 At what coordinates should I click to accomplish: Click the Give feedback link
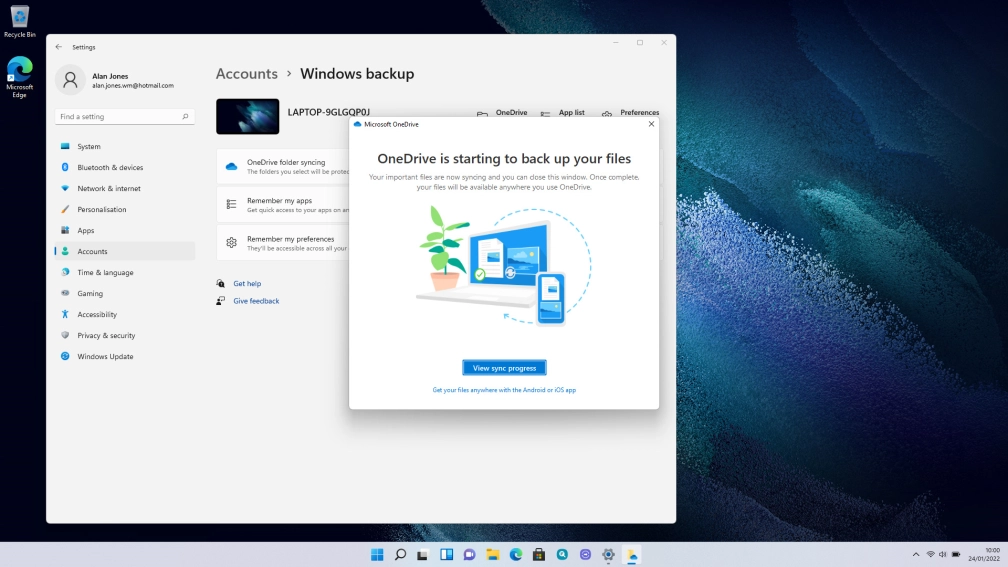[256, 301]
